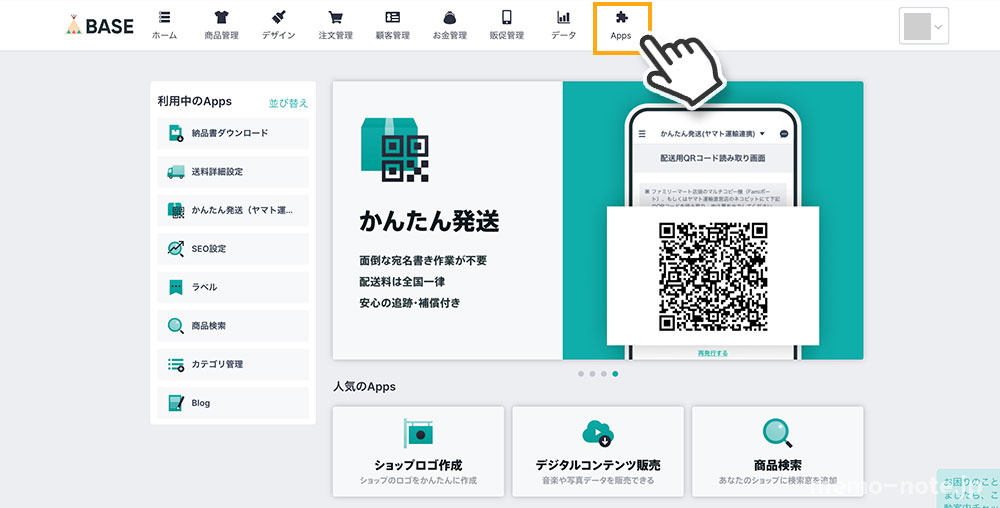Open Apps puzzle piece icon
The image size is (1000, 508).
[x=621, y=17]
